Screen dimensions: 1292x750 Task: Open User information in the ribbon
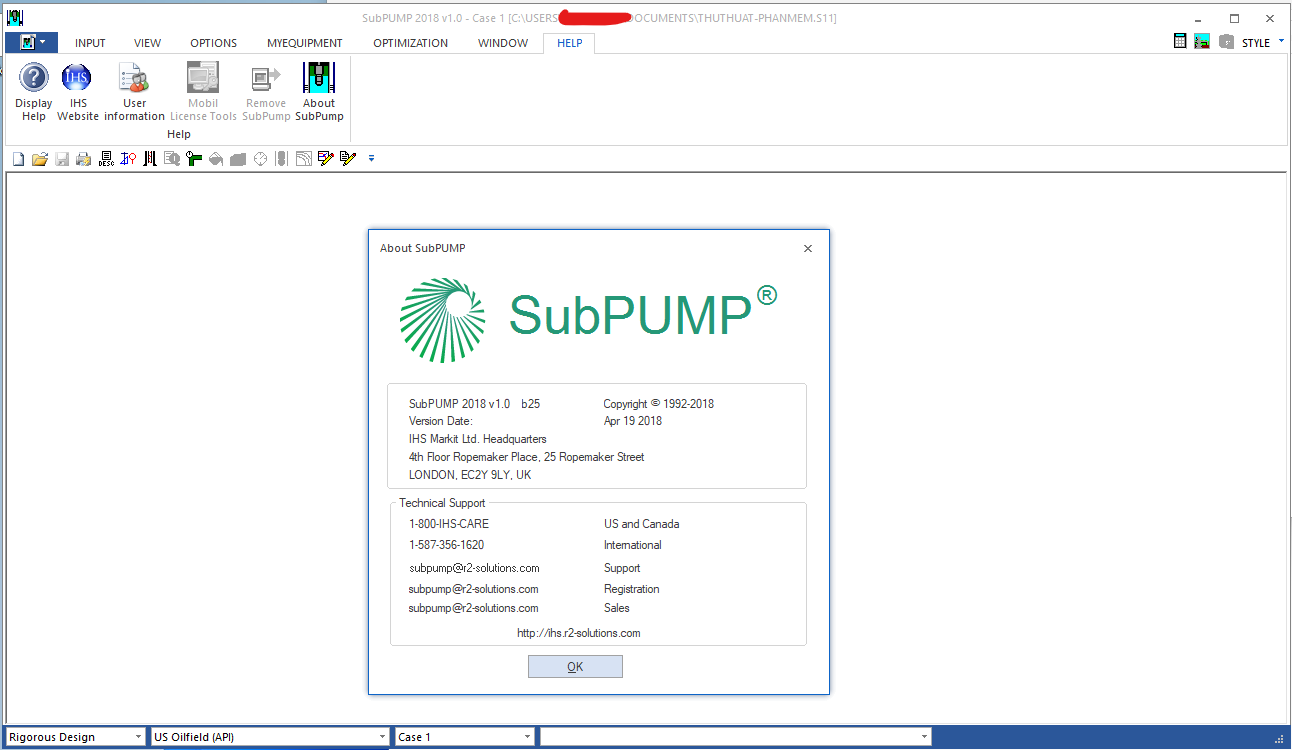[134, 92]
